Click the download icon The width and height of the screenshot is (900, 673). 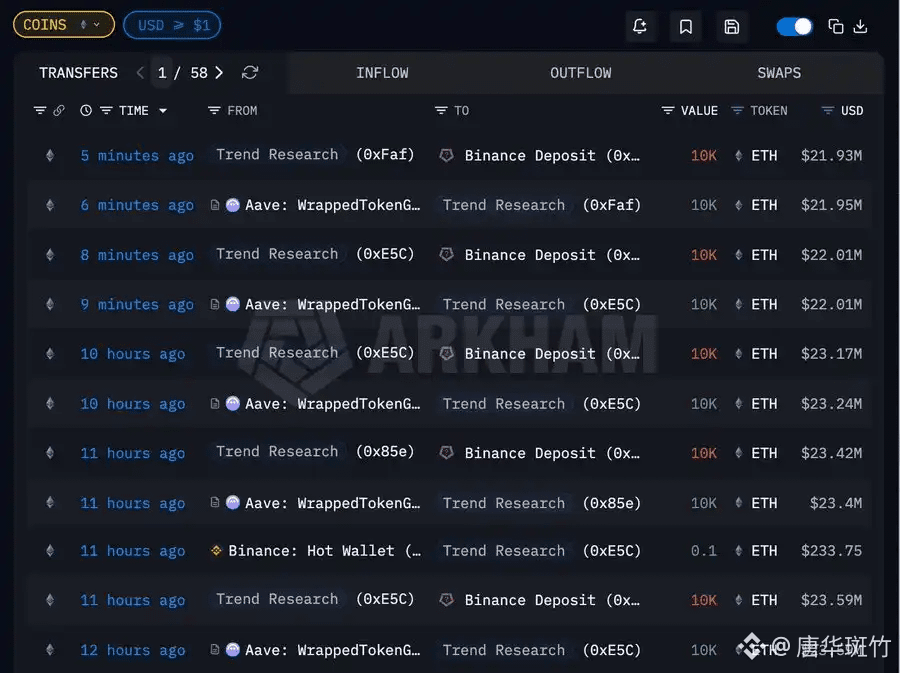860,27
